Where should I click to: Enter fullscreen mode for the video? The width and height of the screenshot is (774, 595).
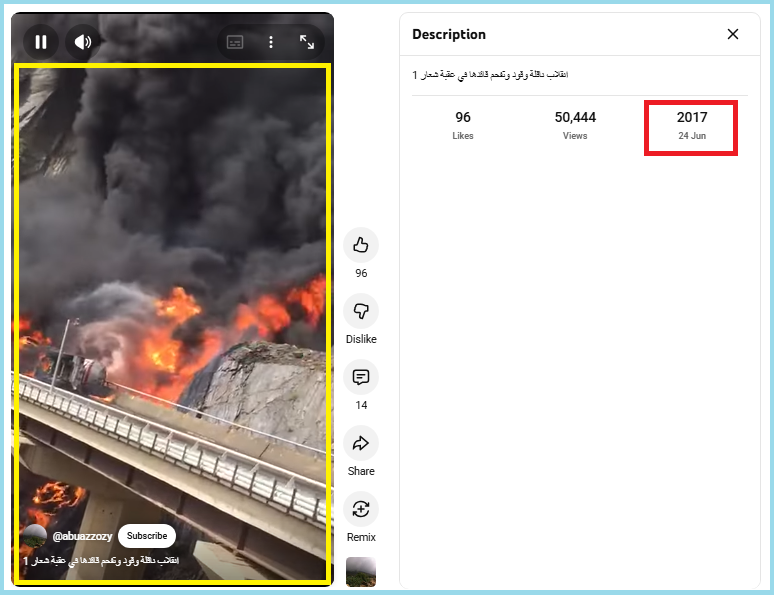point(307,42)
